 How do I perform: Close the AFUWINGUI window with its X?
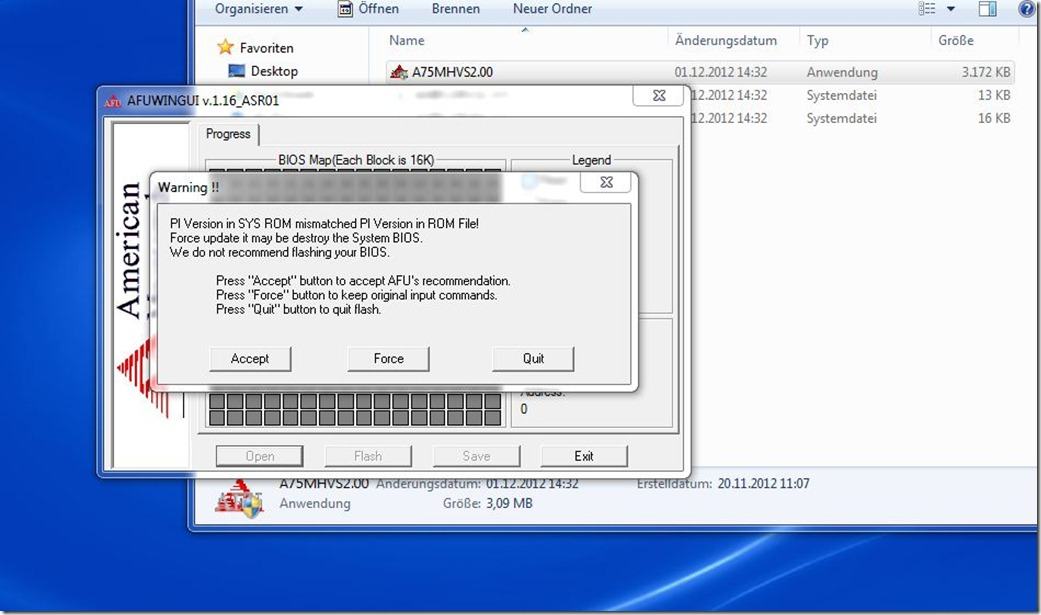(659, 96)
